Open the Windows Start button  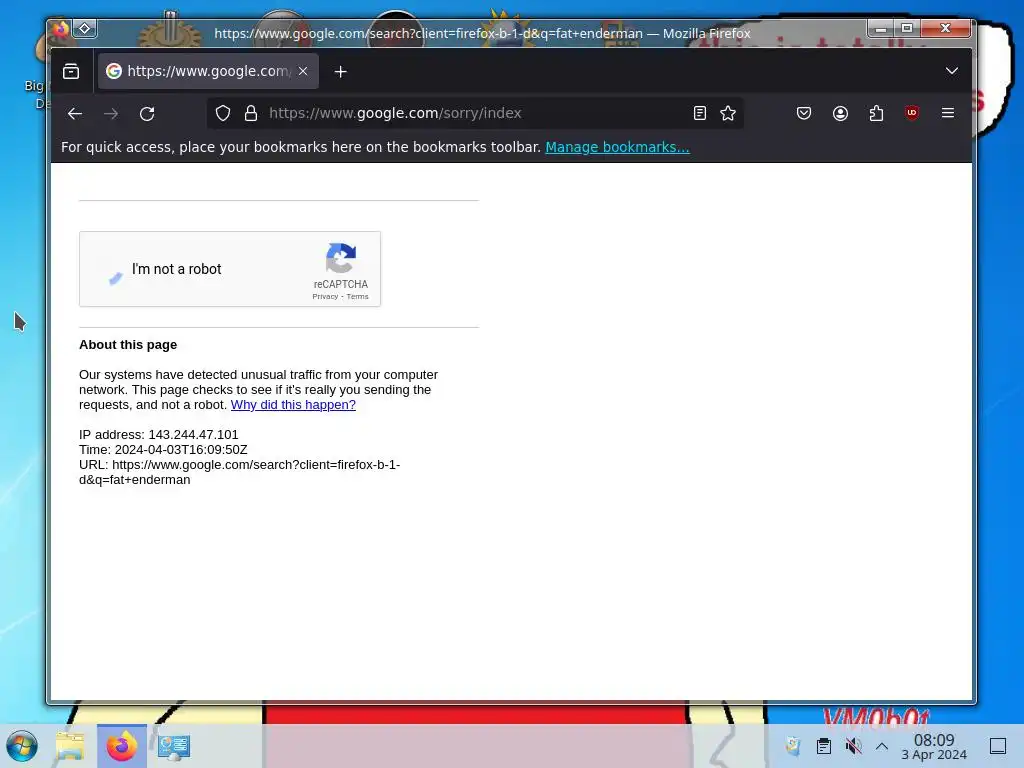(22, 746)
